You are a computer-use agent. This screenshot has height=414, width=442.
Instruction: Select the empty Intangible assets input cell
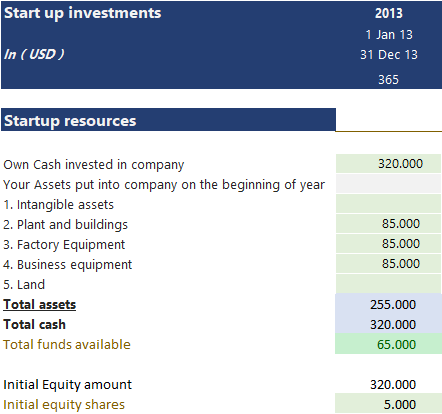click(388, 204)
